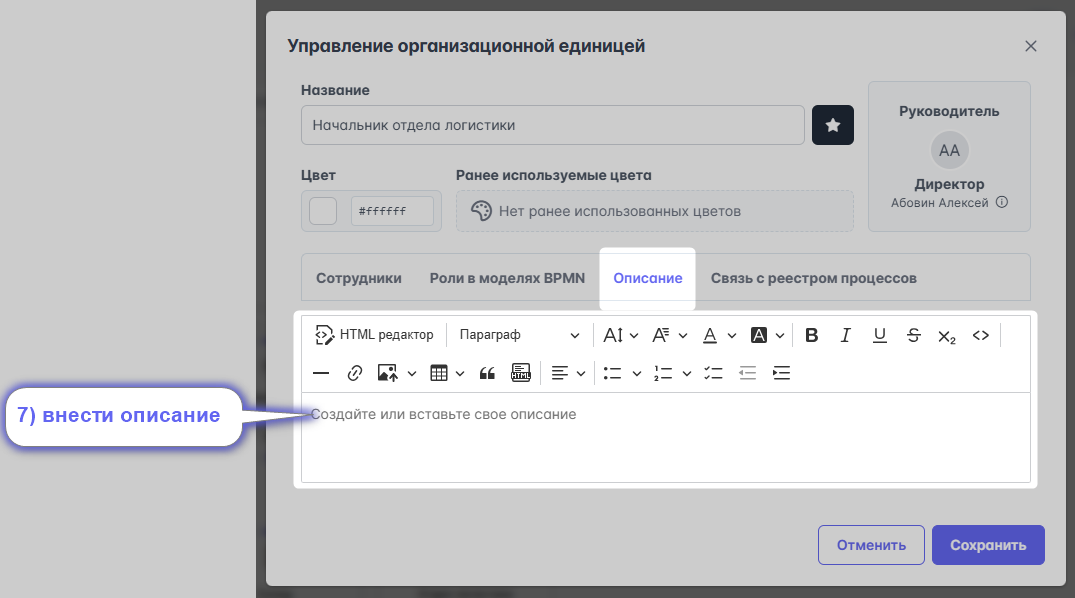Click into the Название input field

(552, 125)
